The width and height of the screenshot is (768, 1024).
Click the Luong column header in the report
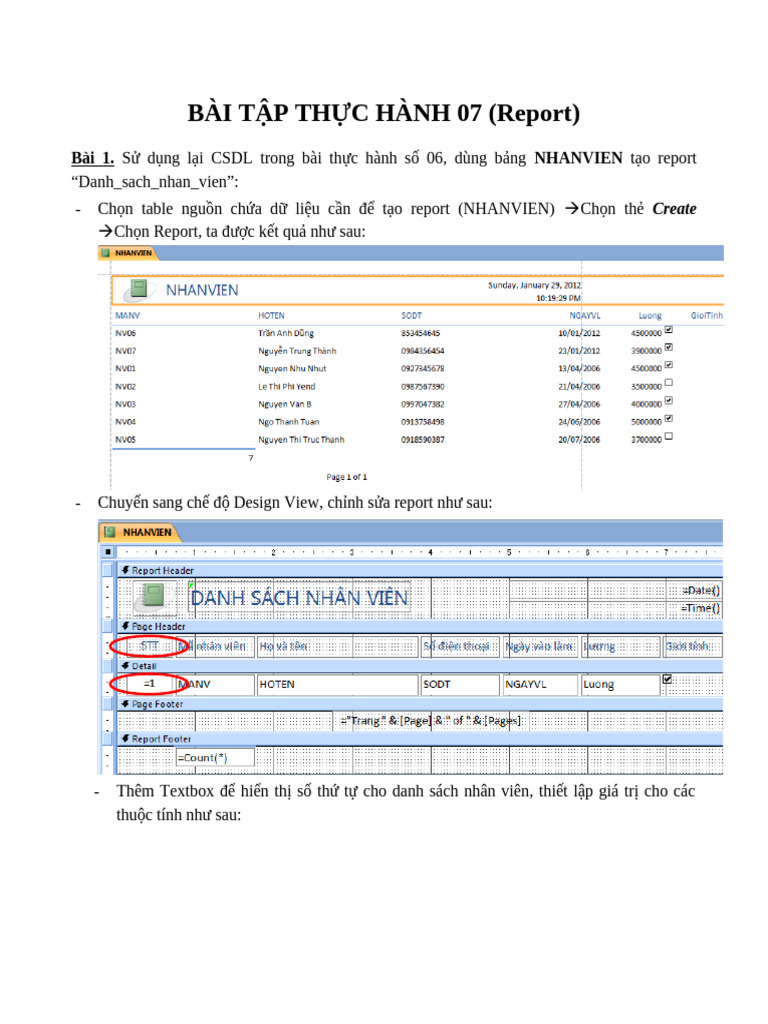(x=650, y=315)
